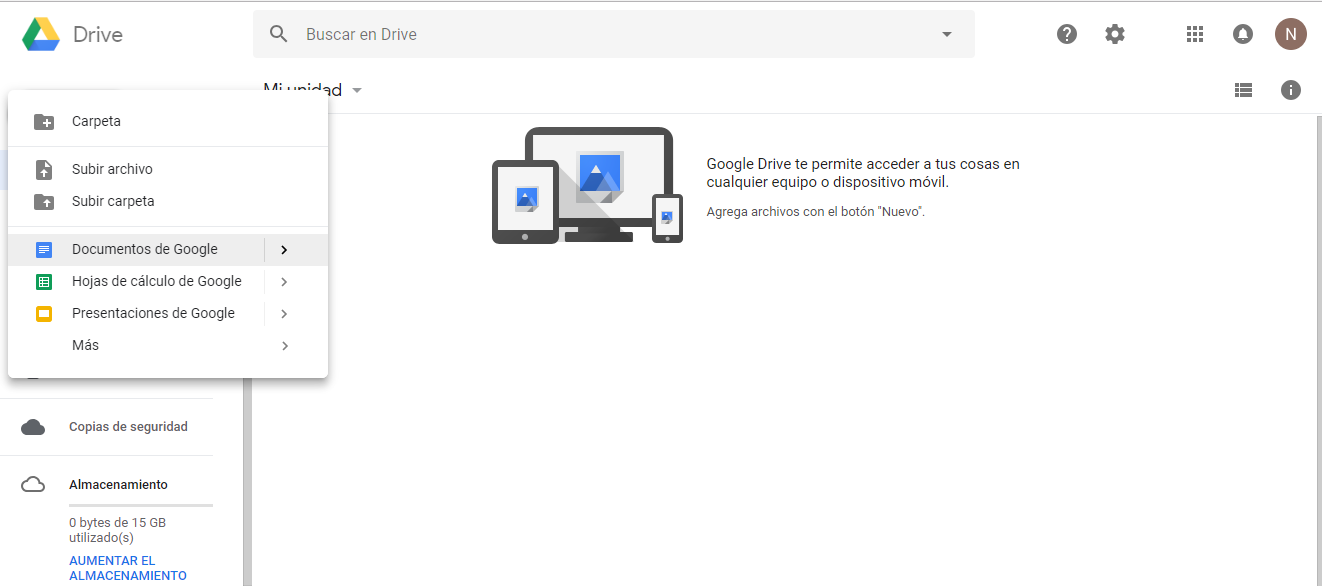Open the Más menu entry
The height and width of the screenshot is (586, 1322).
coord(168,345)
